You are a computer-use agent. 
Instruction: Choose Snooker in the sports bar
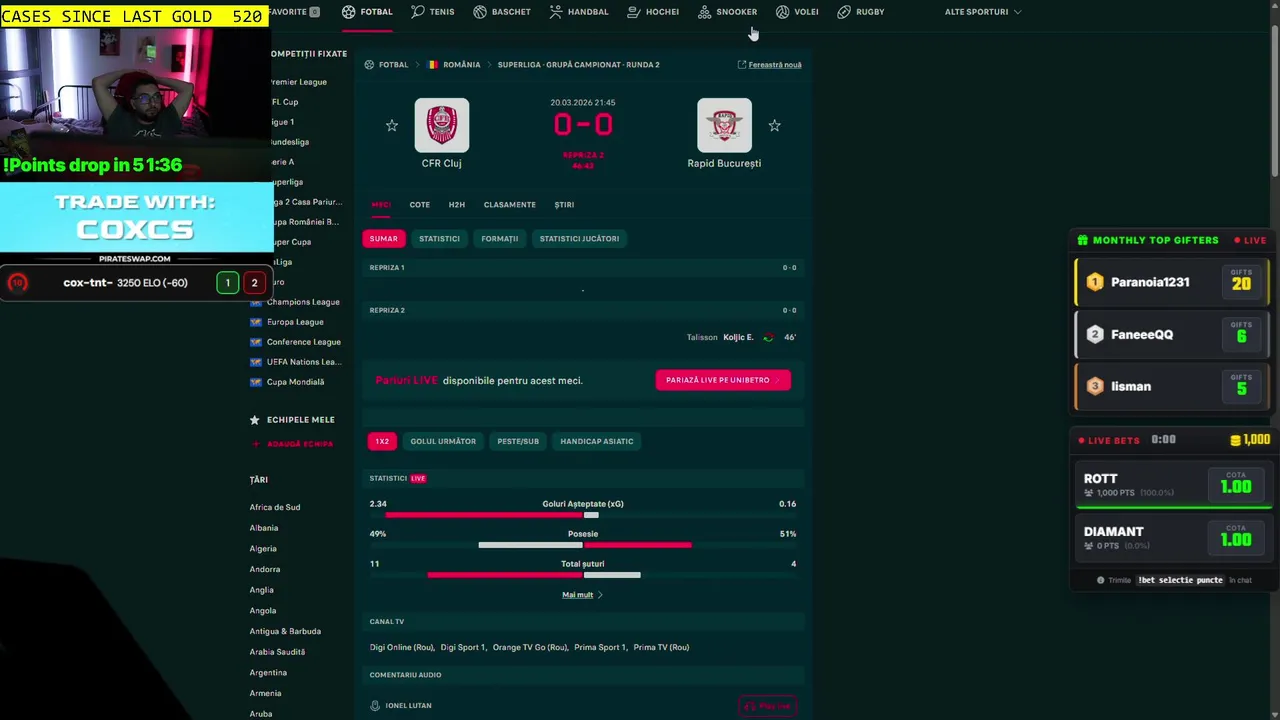(x=727, y=12)
